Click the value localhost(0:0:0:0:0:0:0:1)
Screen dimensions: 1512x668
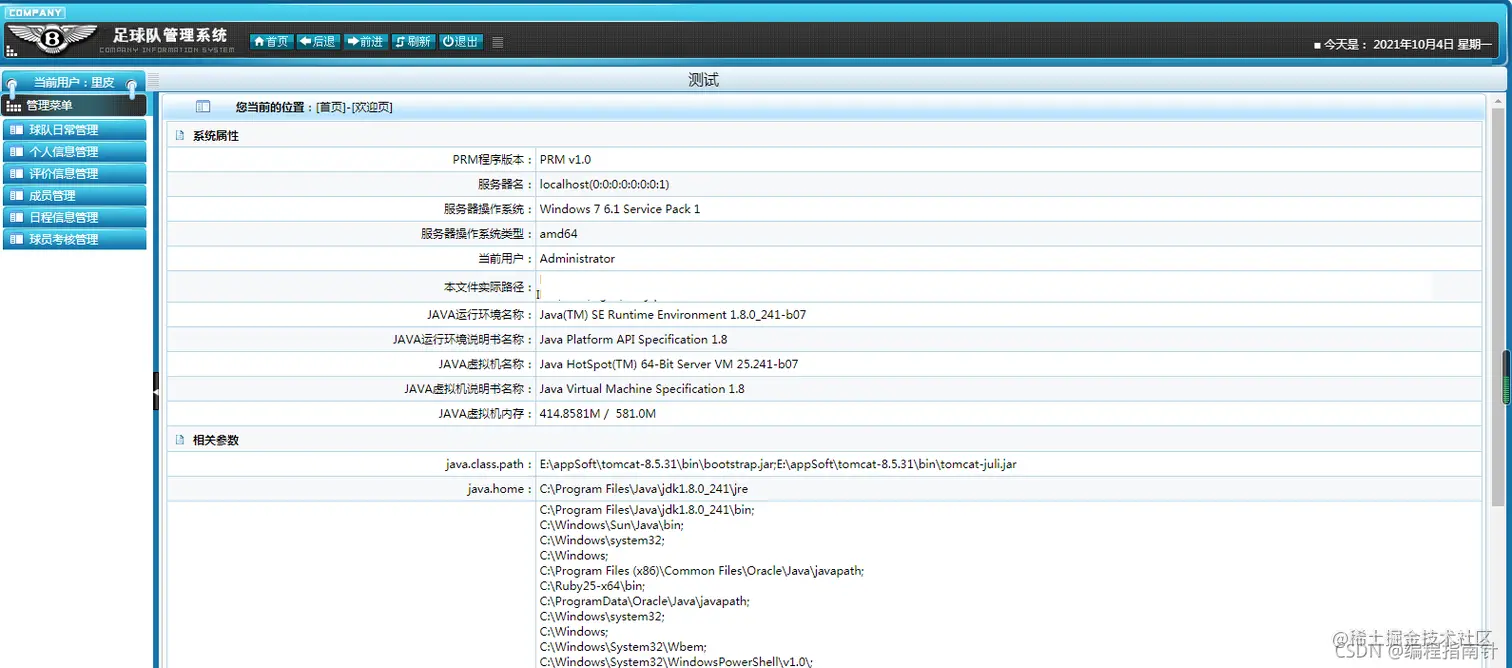[604, 185]
